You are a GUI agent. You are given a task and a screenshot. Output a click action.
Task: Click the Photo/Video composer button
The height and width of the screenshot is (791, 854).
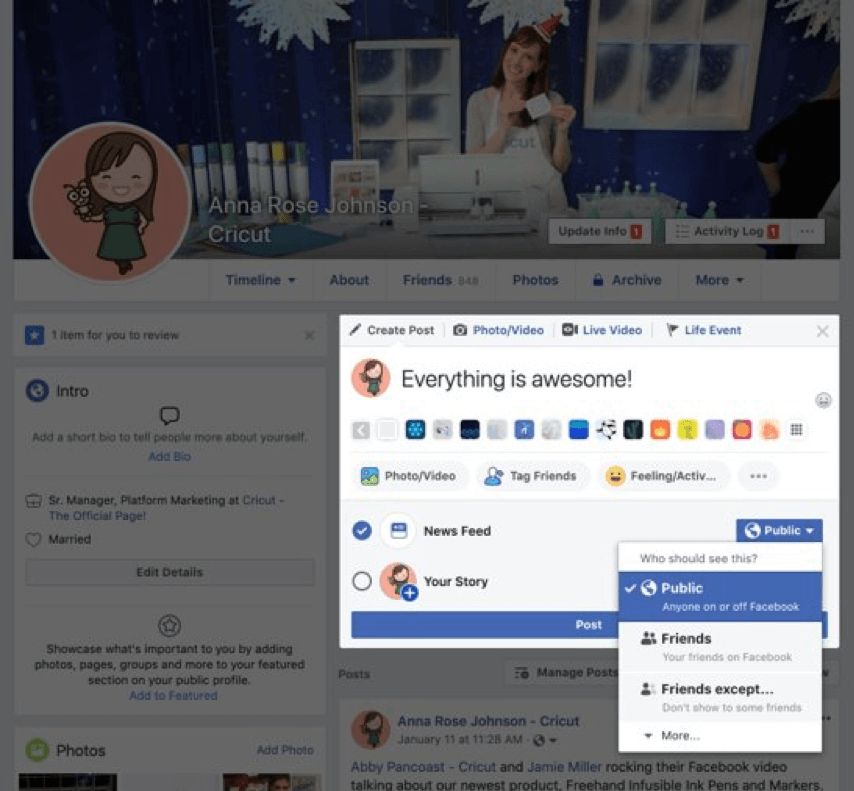click(410, 476)
